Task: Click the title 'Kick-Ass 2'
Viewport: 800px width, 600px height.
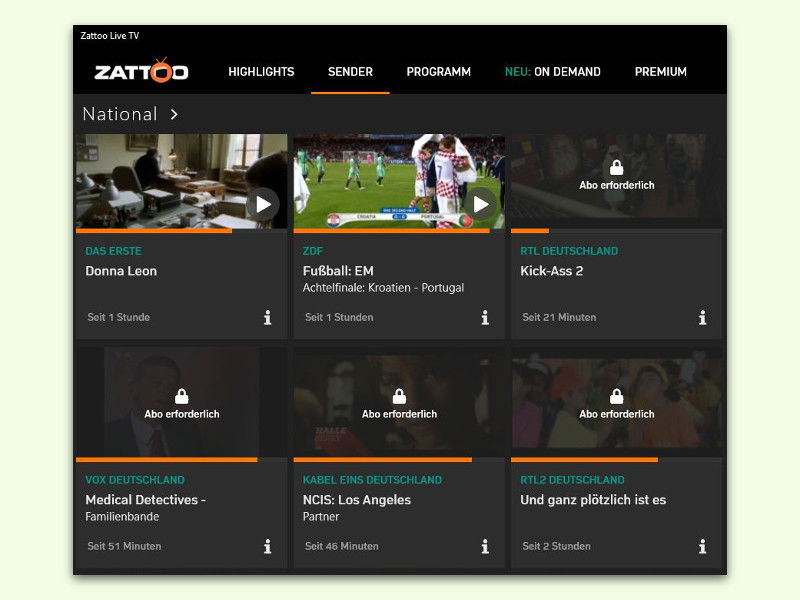Action: [552, 271]
